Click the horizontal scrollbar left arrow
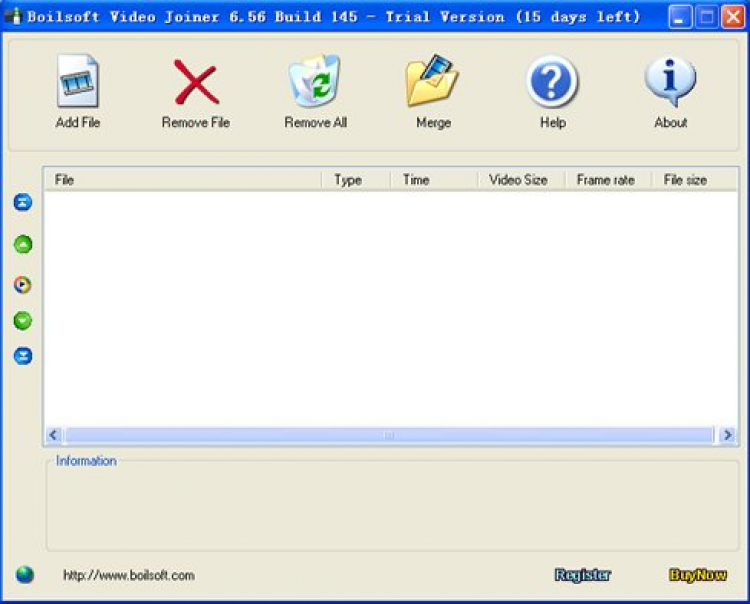750x604 pixels. click(x=54, y=435)
